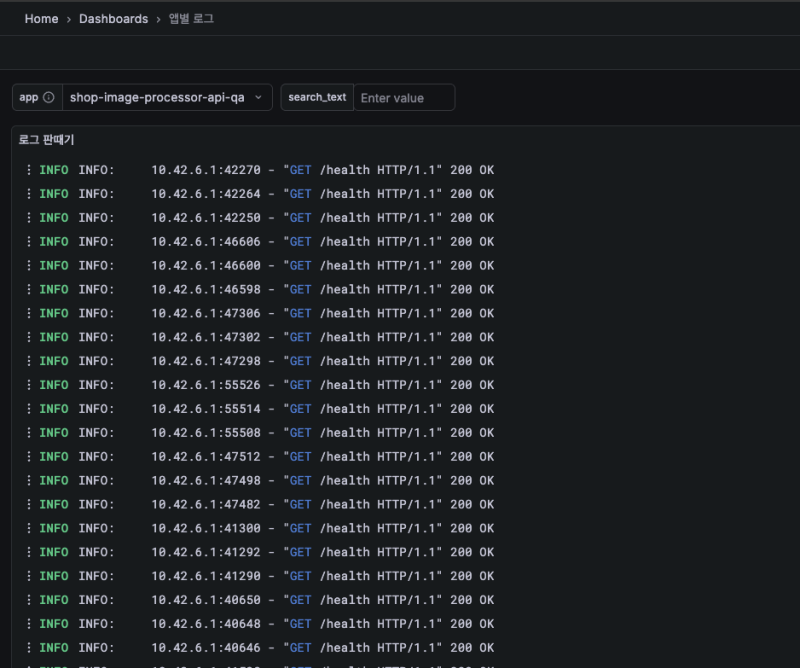This screenshot has width=800, height=668.
Task: Open Dashboards breadcrumb link
Action: tap(113, 19)
